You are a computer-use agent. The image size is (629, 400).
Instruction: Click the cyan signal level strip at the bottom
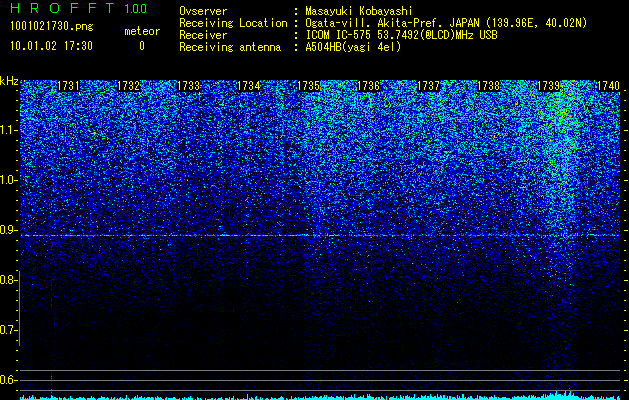click(320, 397)
